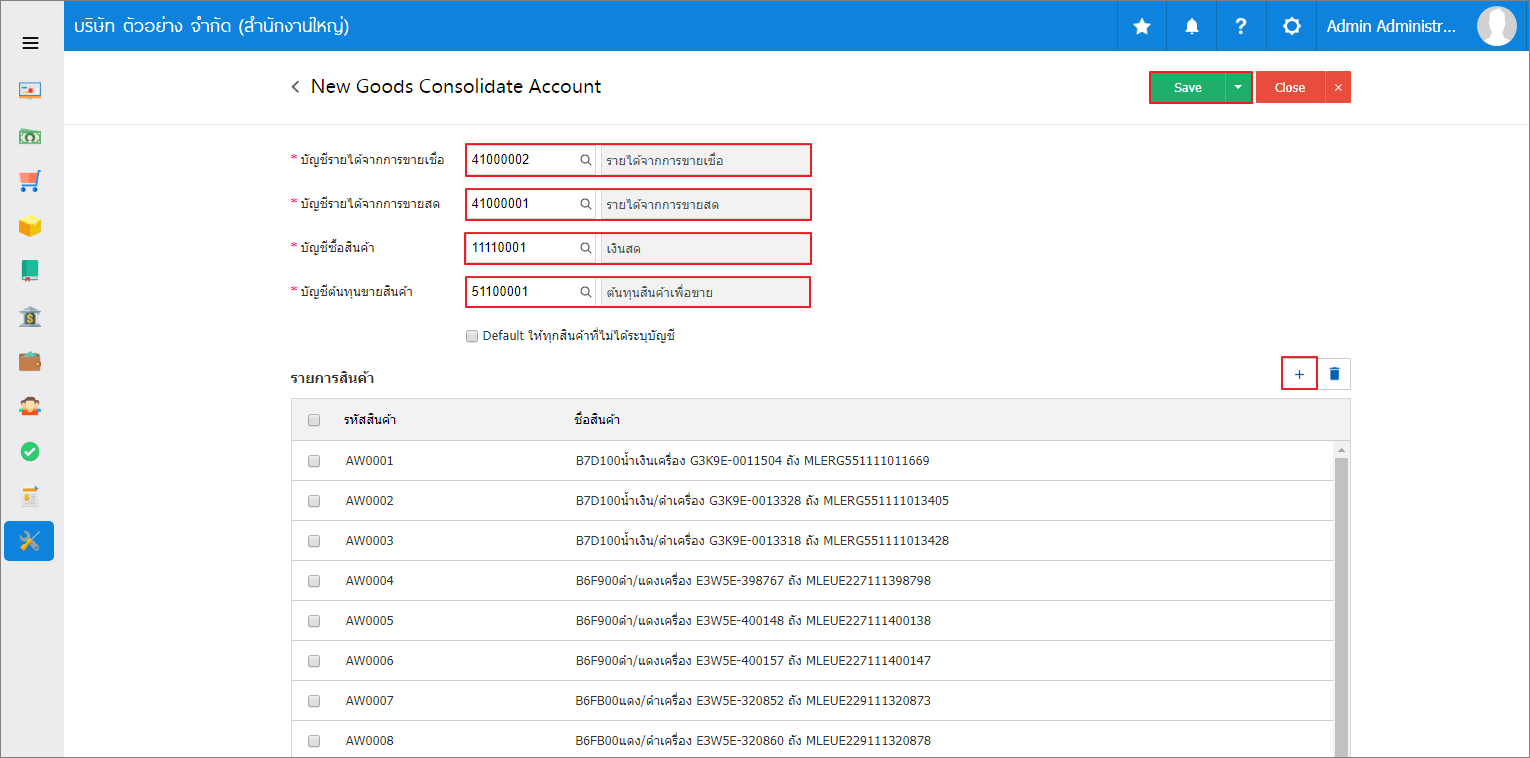Click the user avatar picture
The image size is (1530, 758).
(x=1497, y=26)
